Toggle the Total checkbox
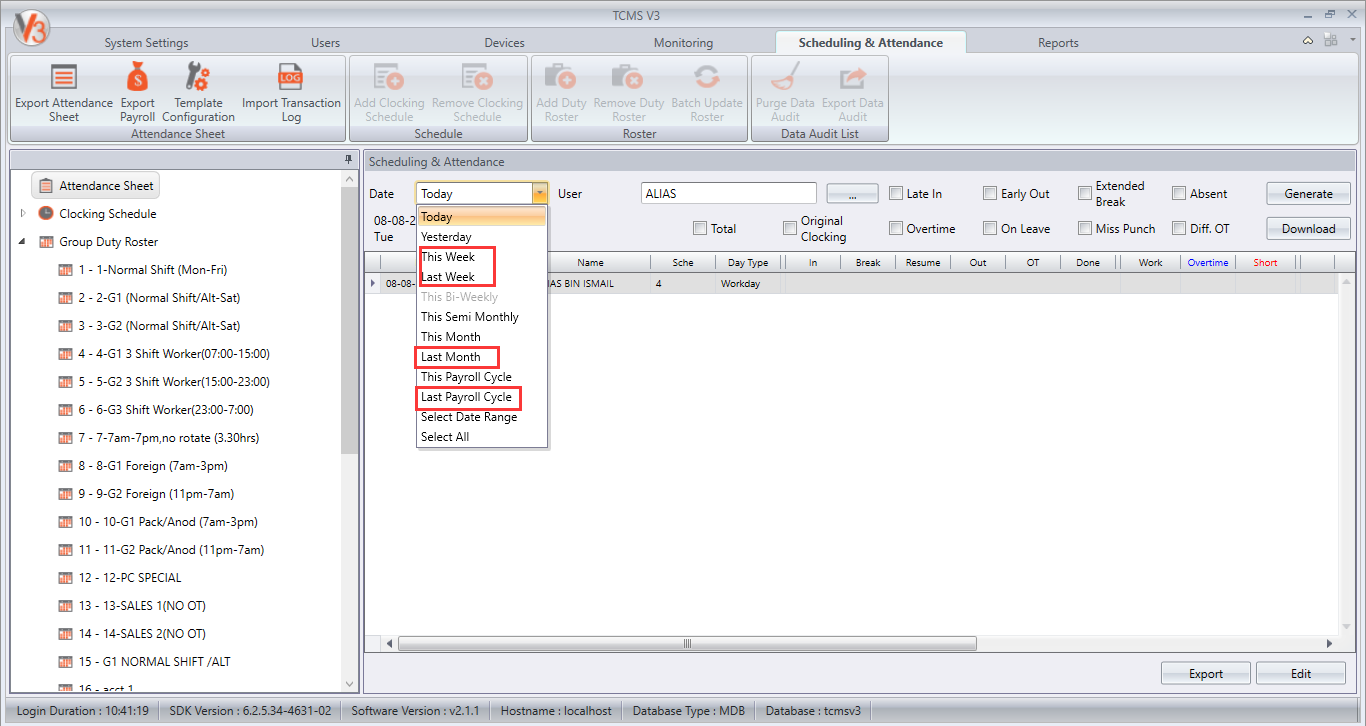 point(700,229)
